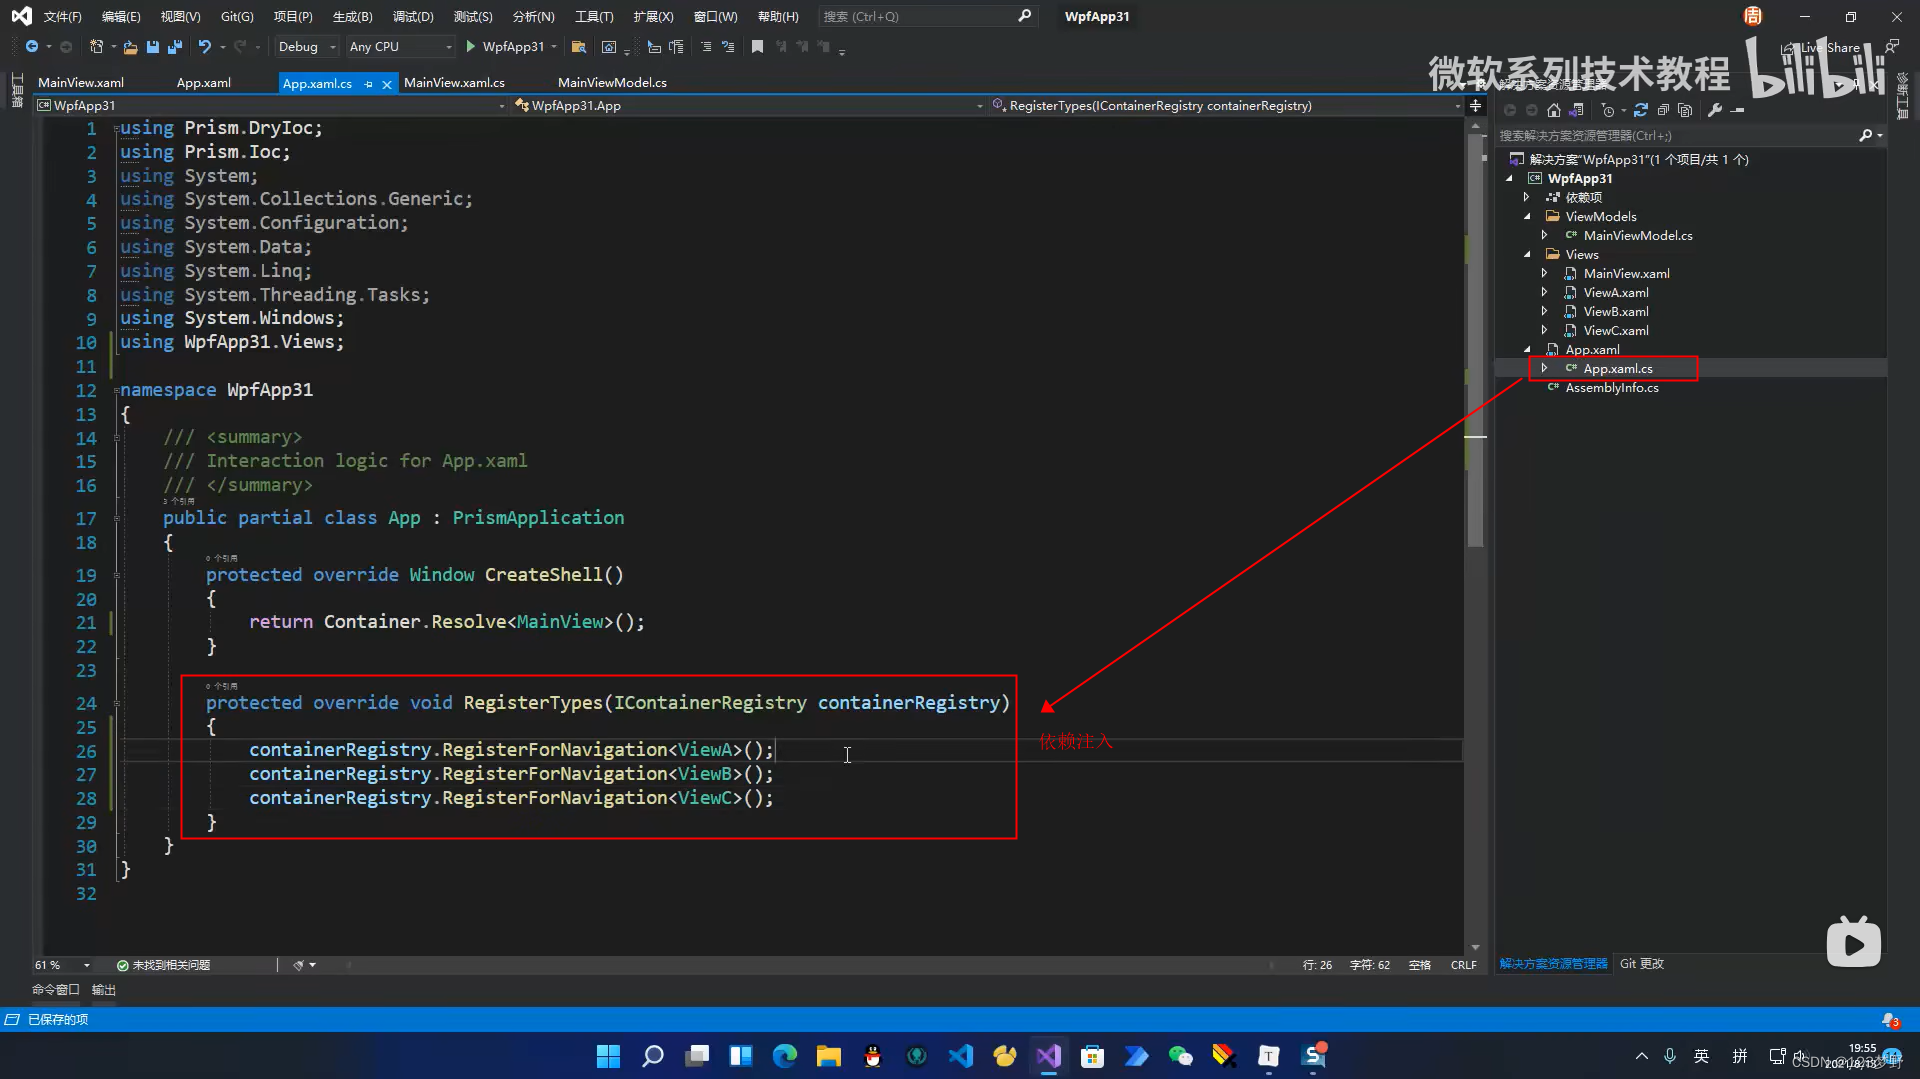Toggle pin on App.xaml.cs tab

pos(369,84)
